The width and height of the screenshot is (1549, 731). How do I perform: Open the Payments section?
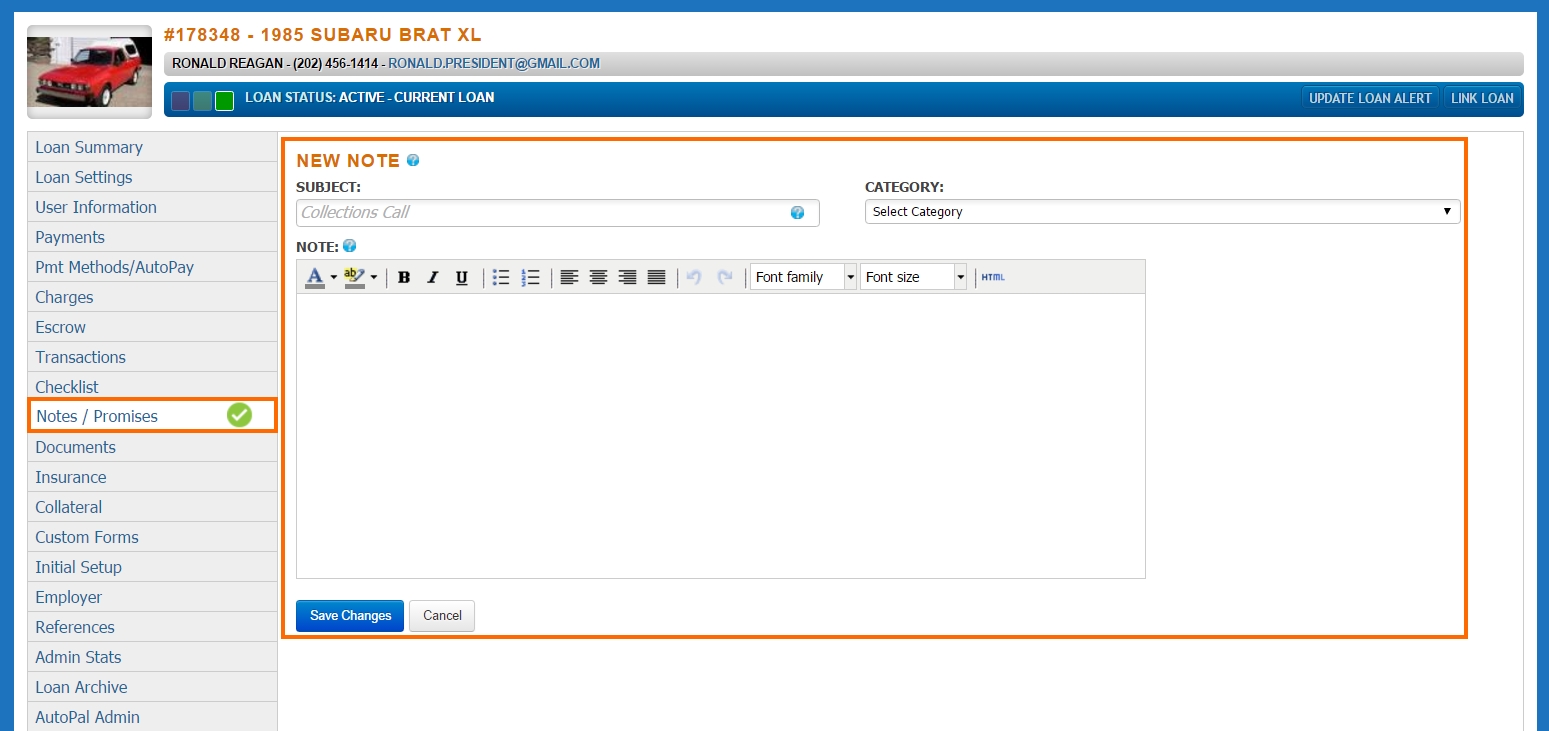point(152,237)
